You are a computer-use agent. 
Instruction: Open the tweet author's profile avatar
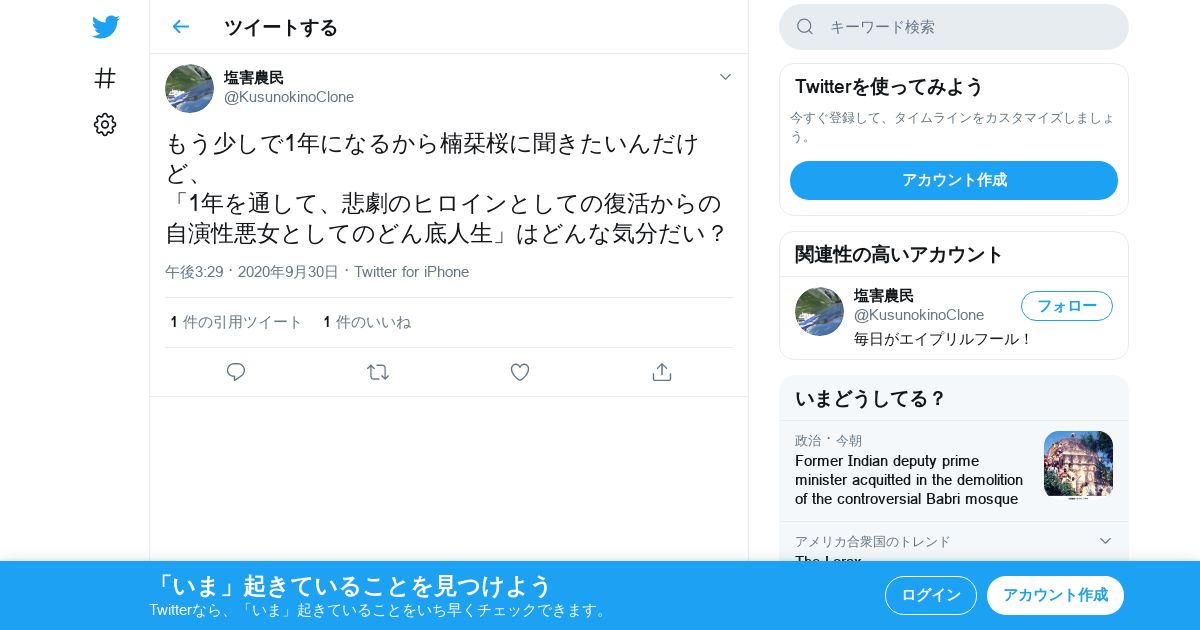pos(189,88)
